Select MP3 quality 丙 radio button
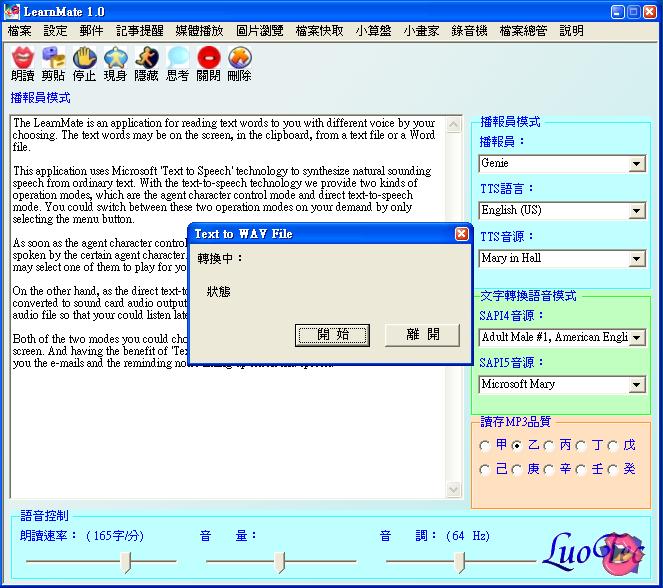Image resolution: width=663 pixels, height=588 pixels. point(549,446)
